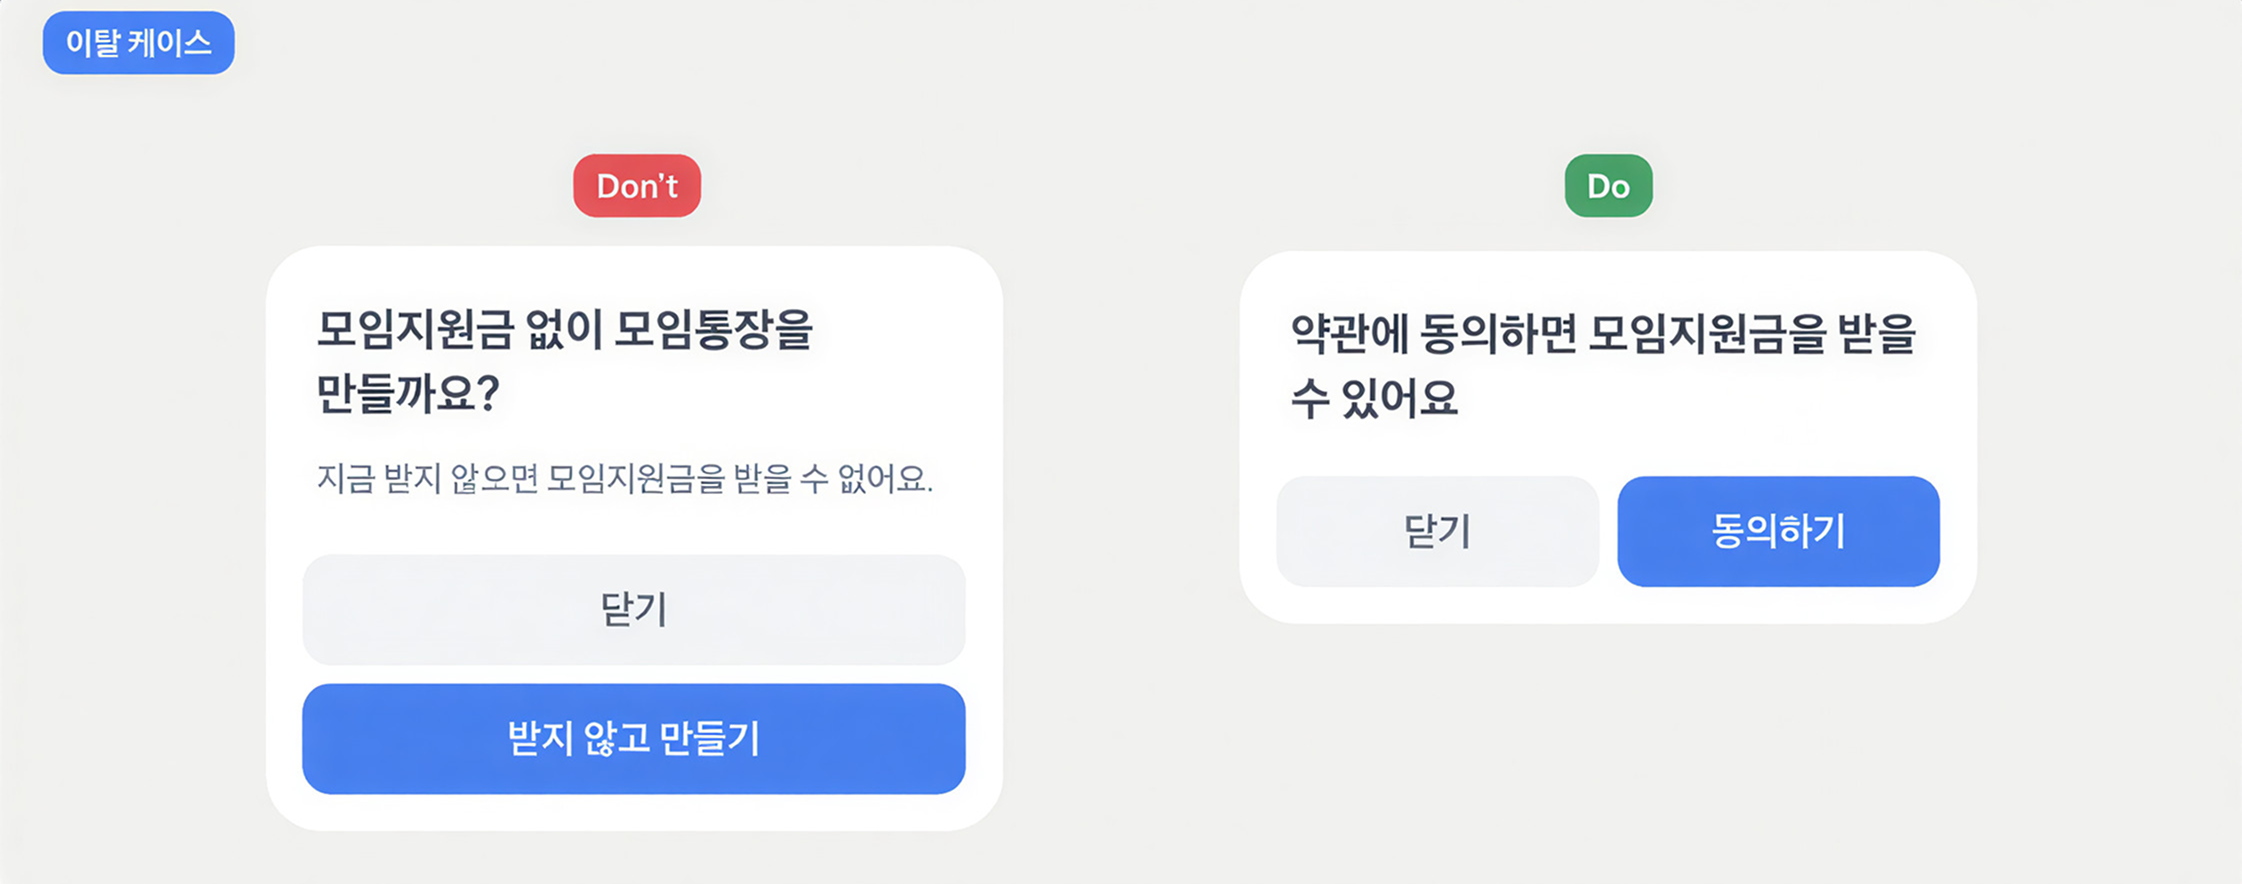Click heading line 모임지원금 없이 모임통장을
2242x884 pixels.
(565, 330)
